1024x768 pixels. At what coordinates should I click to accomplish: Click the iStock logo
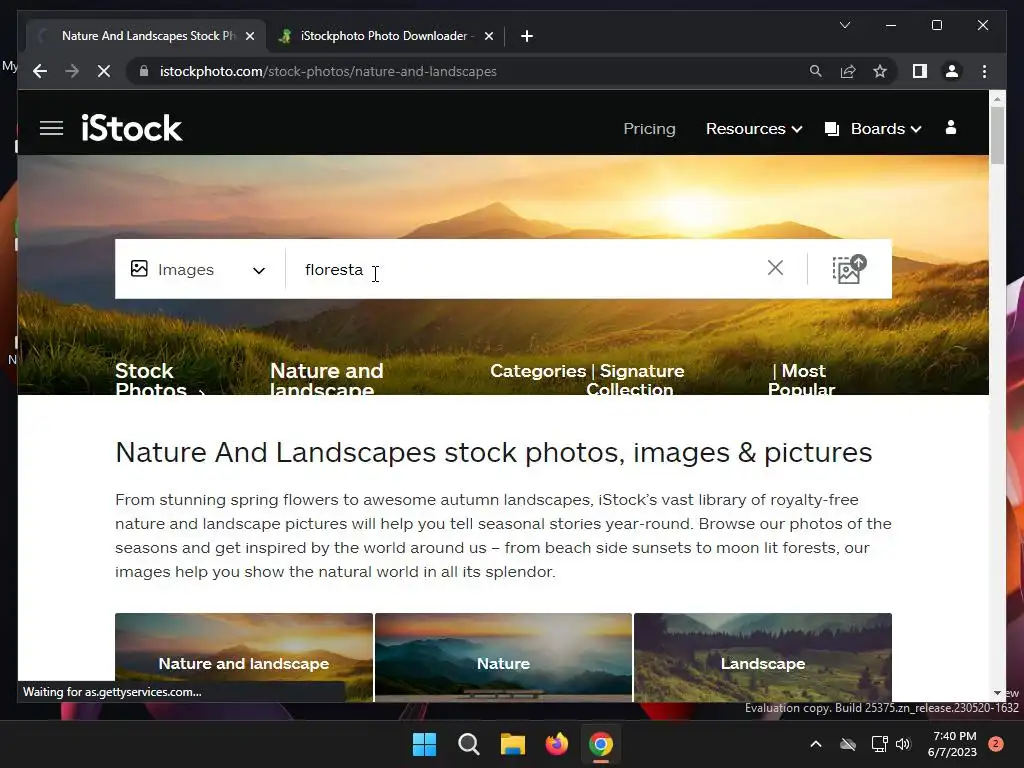pos(131,128)
